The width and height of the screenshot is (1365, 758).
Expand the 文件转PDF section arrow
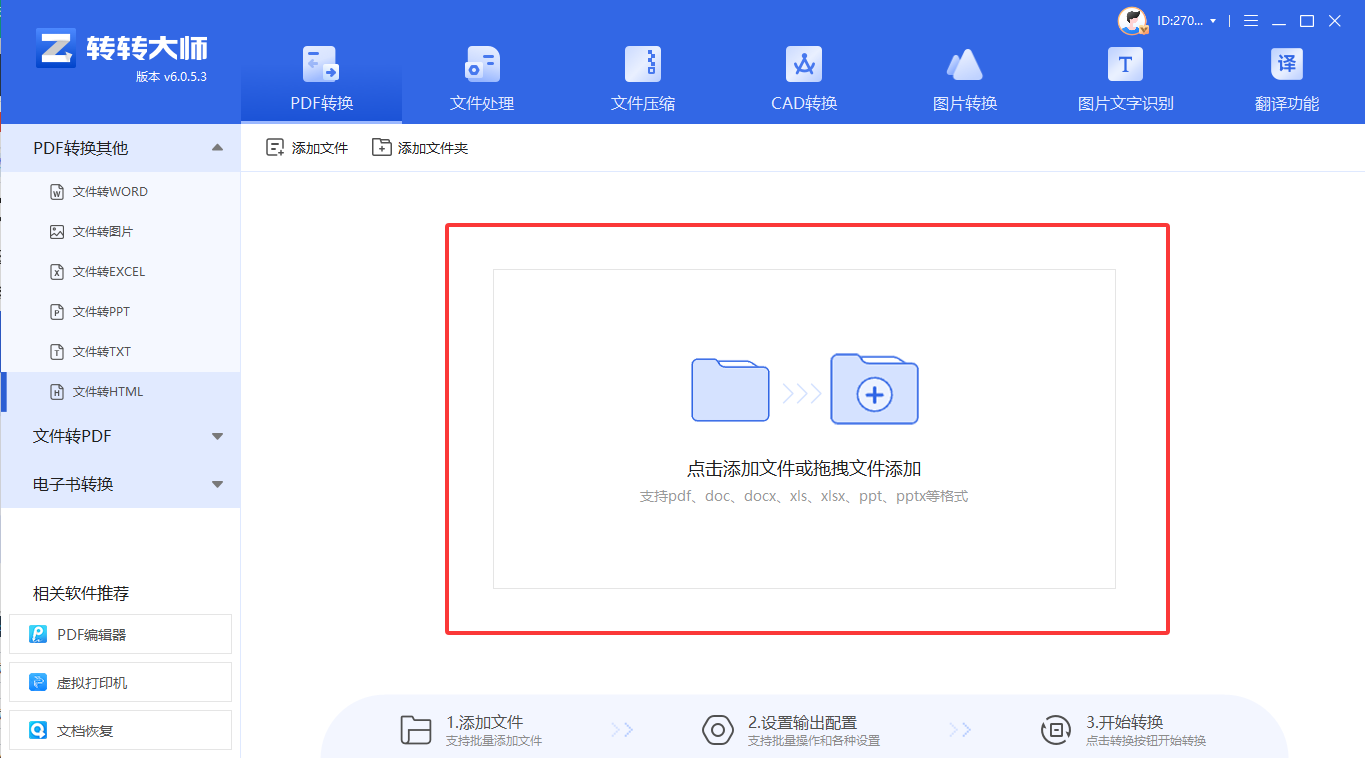click(x=217, y=436)
